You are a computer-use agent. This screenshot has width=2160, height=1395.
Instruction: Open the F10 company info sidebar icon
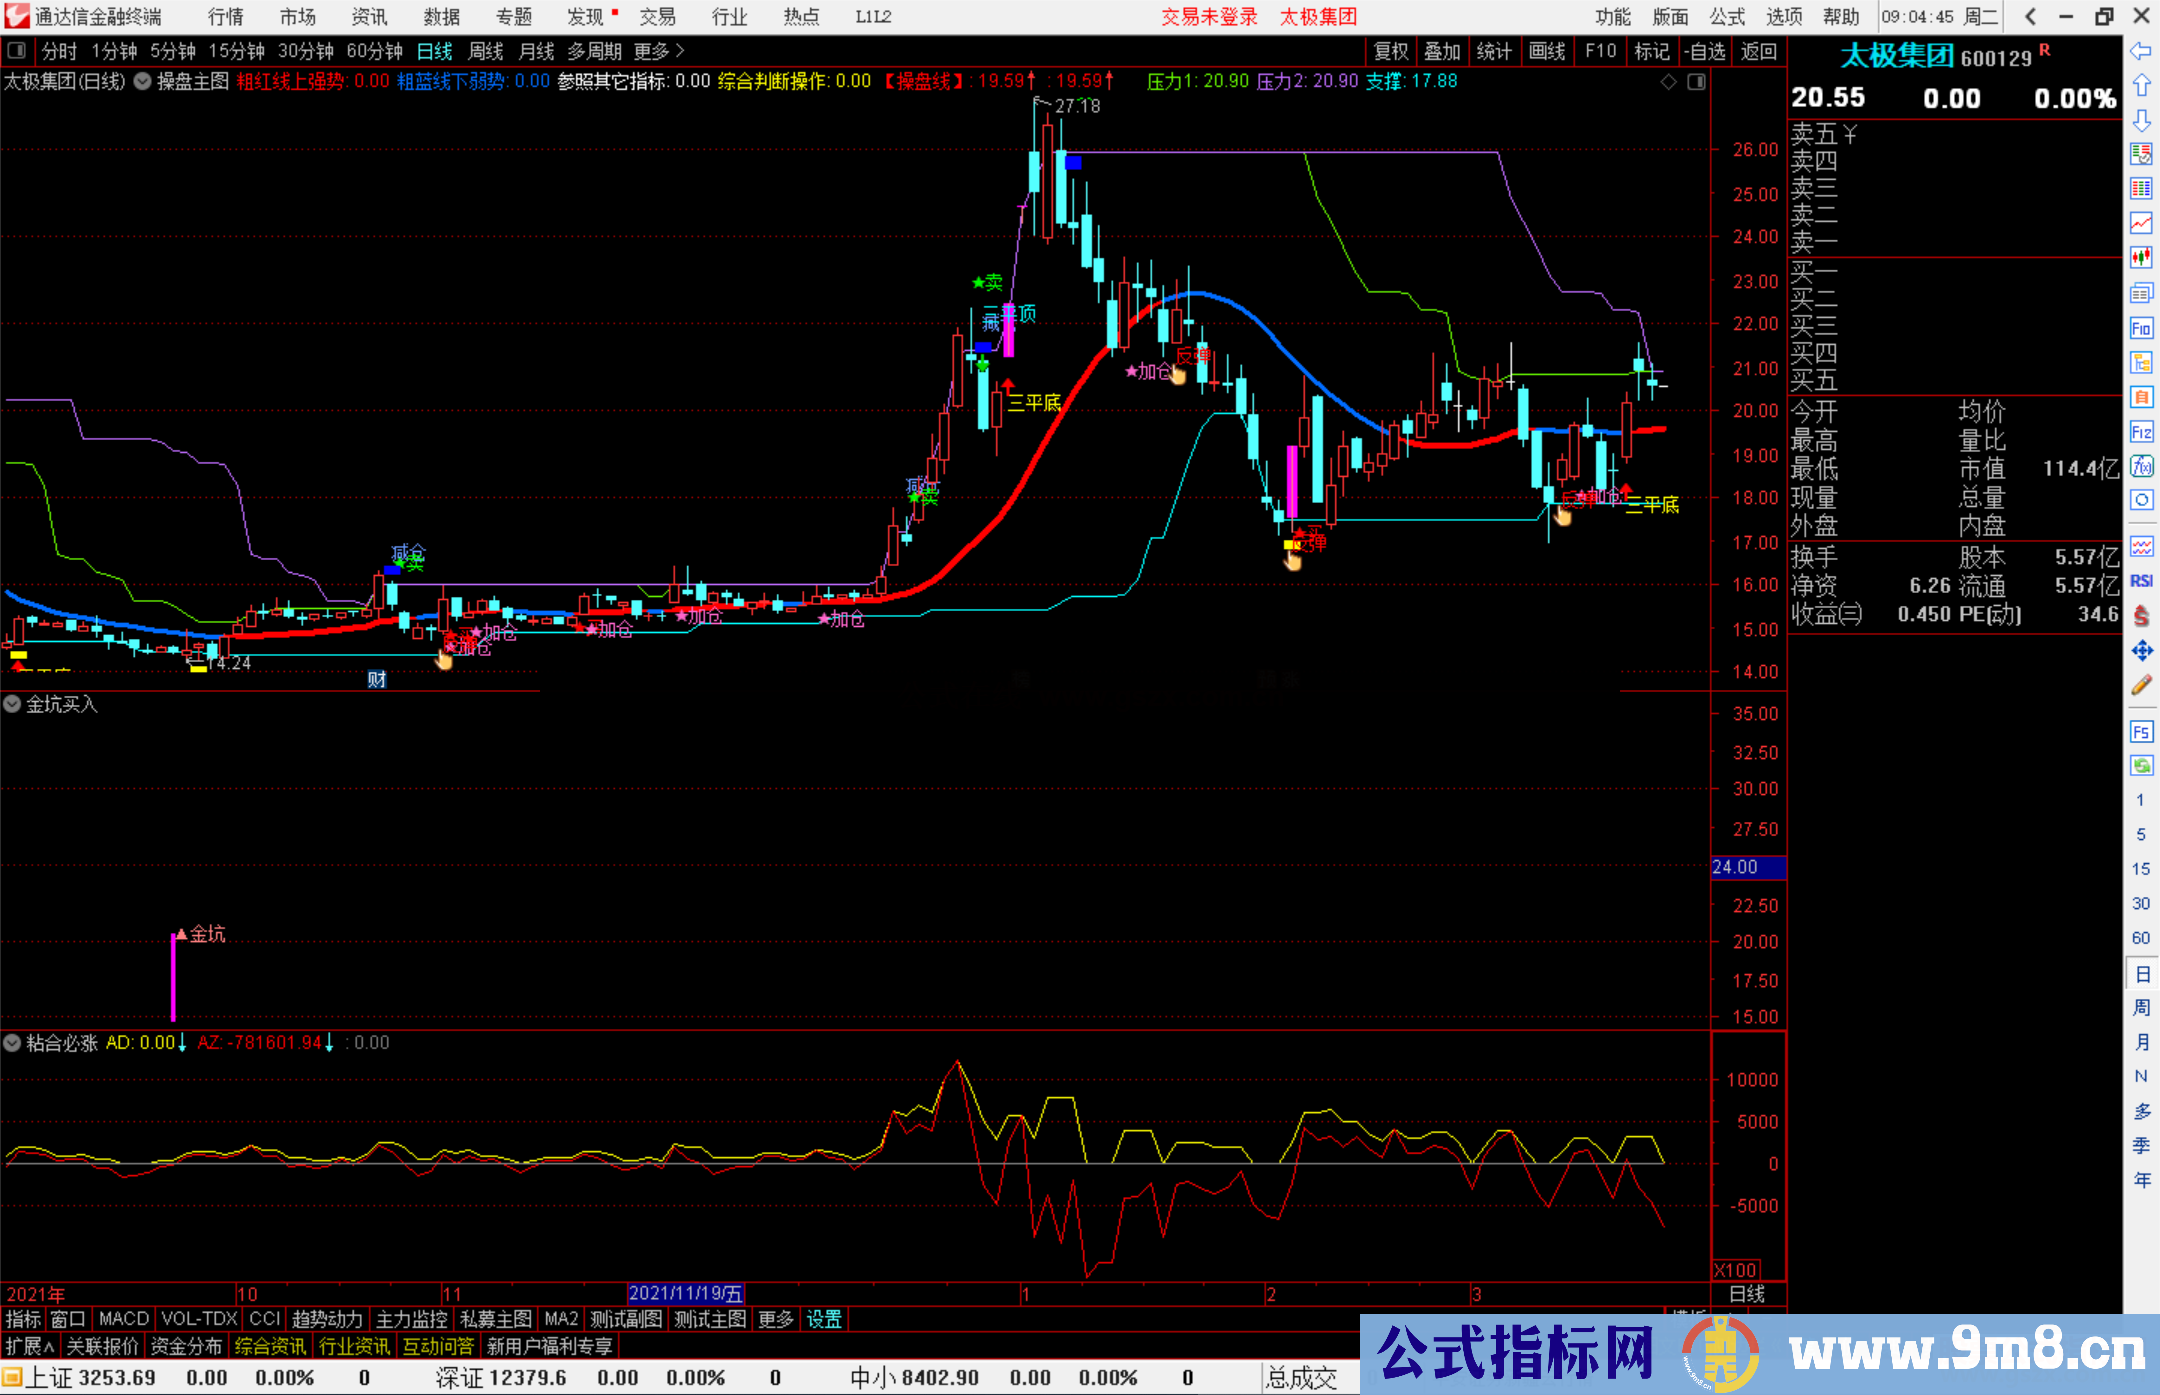2141,328
